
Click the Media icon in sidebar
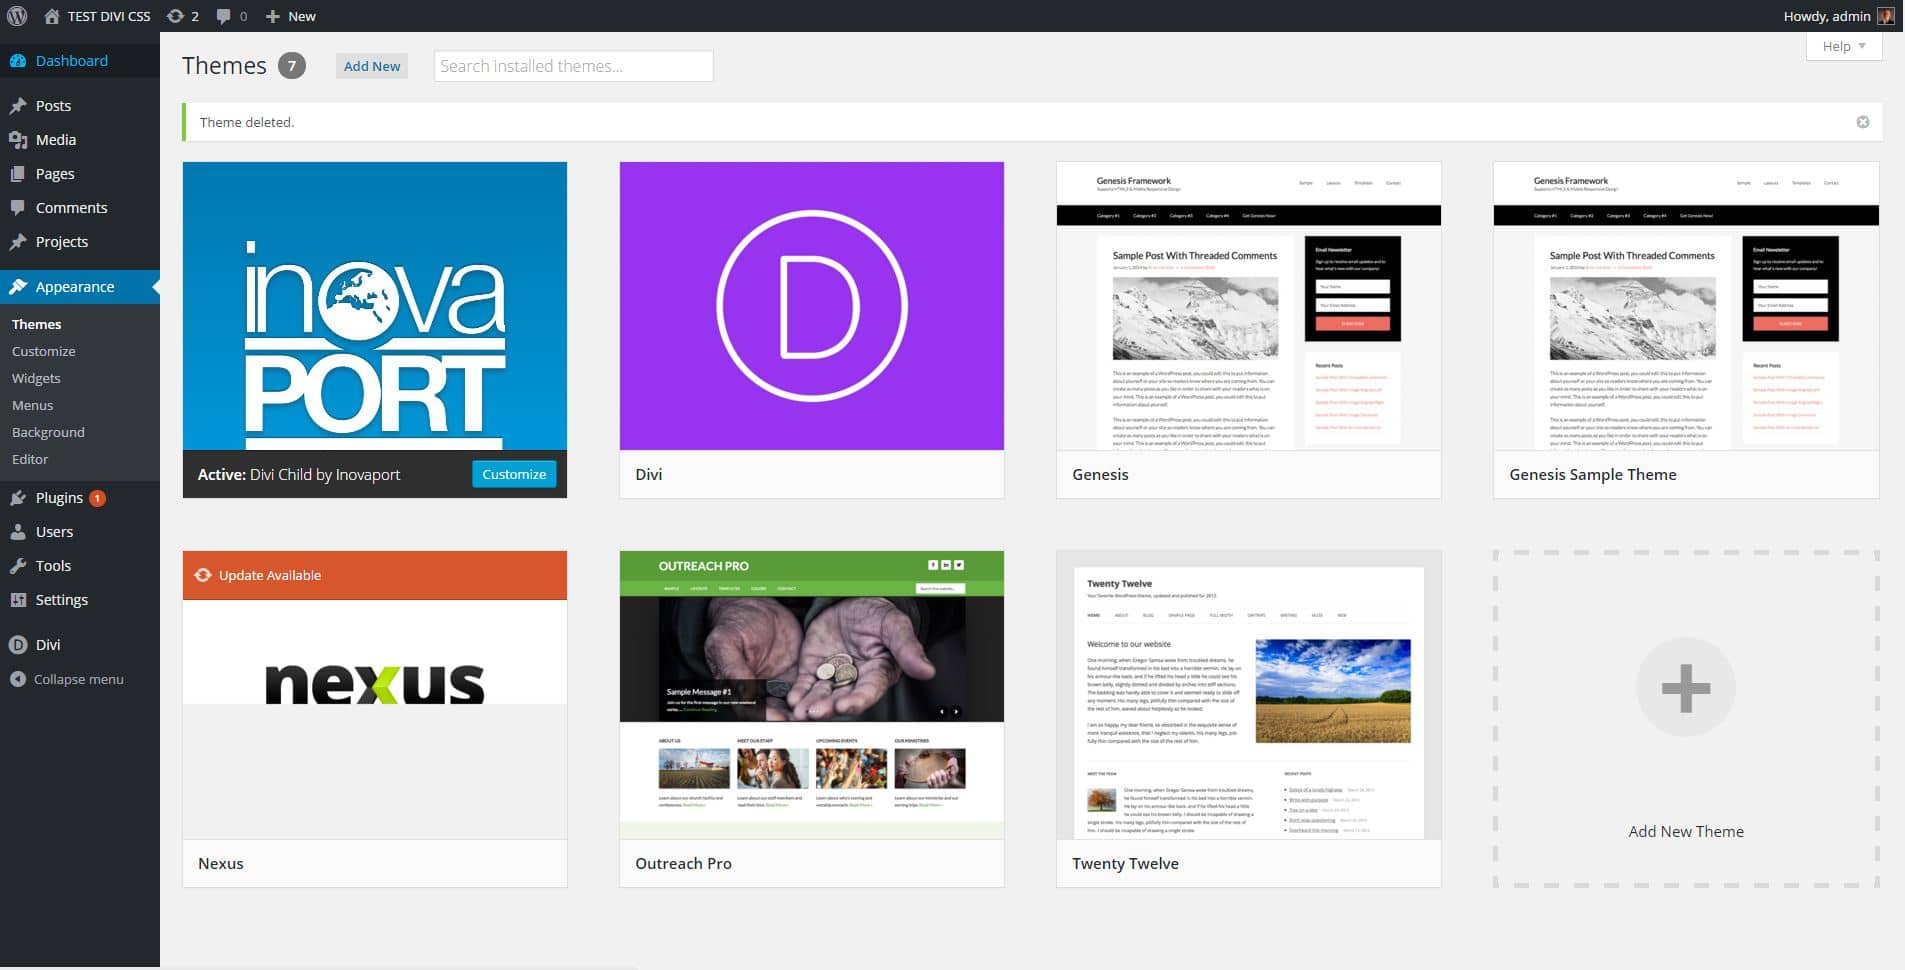click(x=18, y=140)
